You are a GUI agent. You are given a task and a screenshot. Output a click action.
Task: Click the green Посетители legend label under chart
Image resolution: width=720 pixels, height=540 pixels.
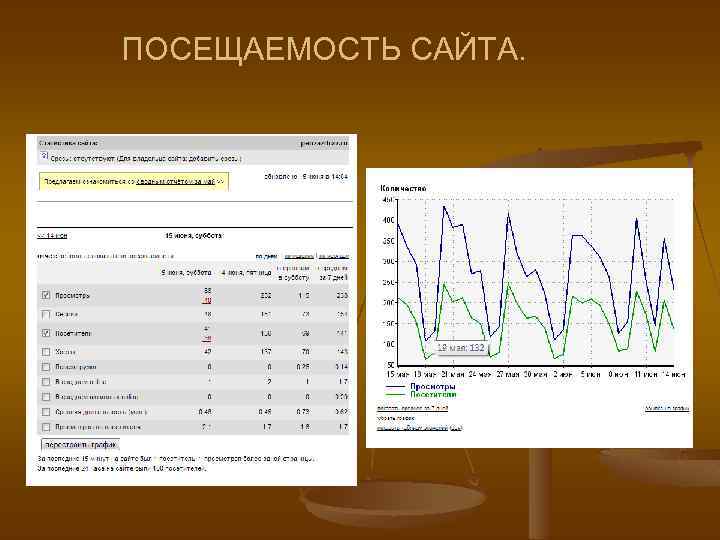coord(433,394)
